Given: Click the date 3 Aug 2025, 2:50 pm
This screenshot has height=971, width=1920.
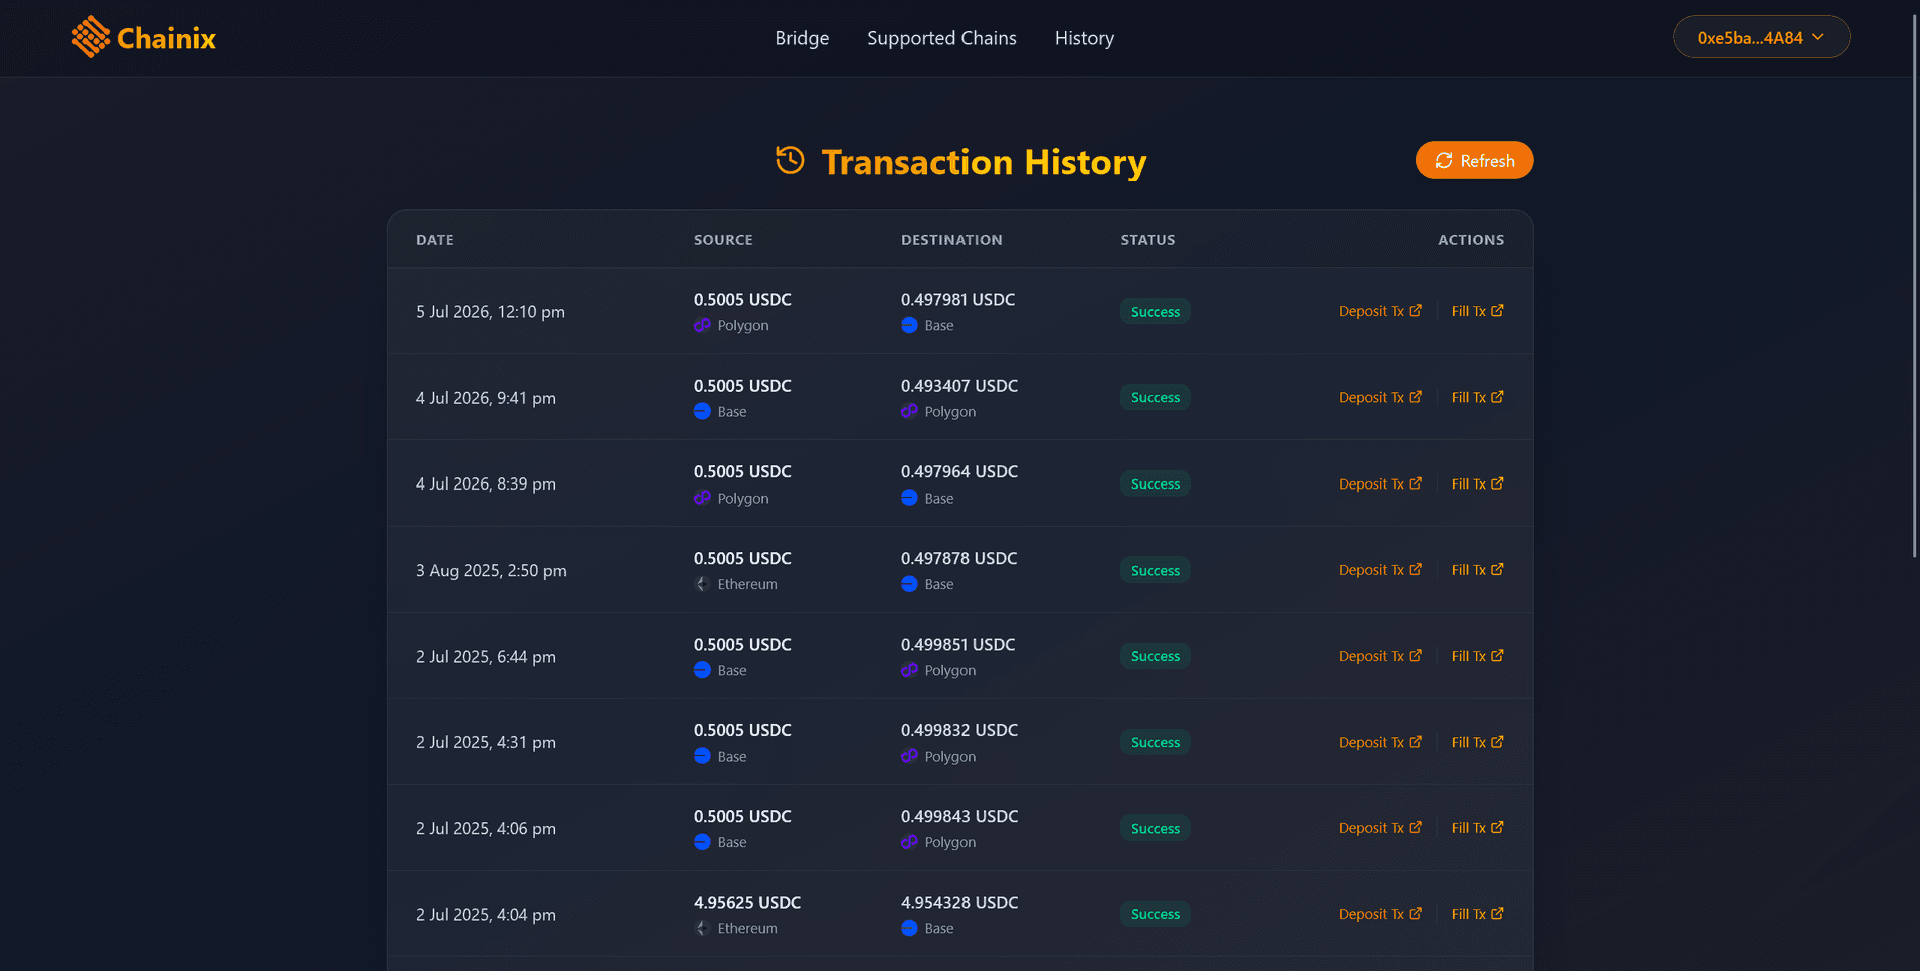Looking at the screenshot, I should 491,570.
